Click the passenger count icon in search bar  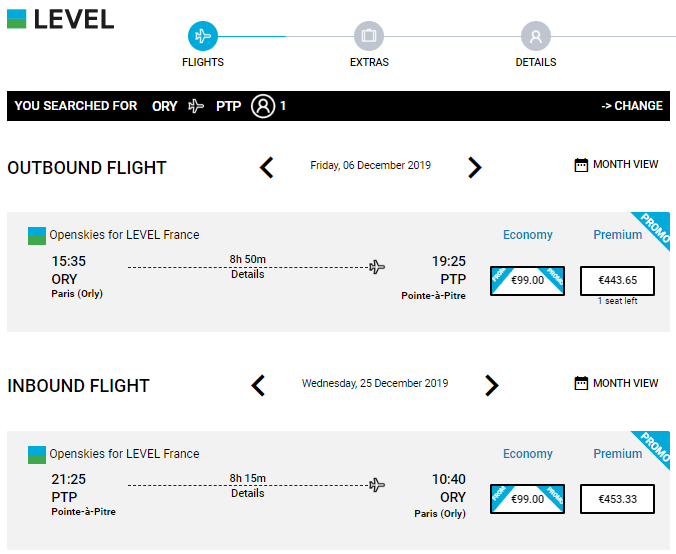[x=263, y=106]
